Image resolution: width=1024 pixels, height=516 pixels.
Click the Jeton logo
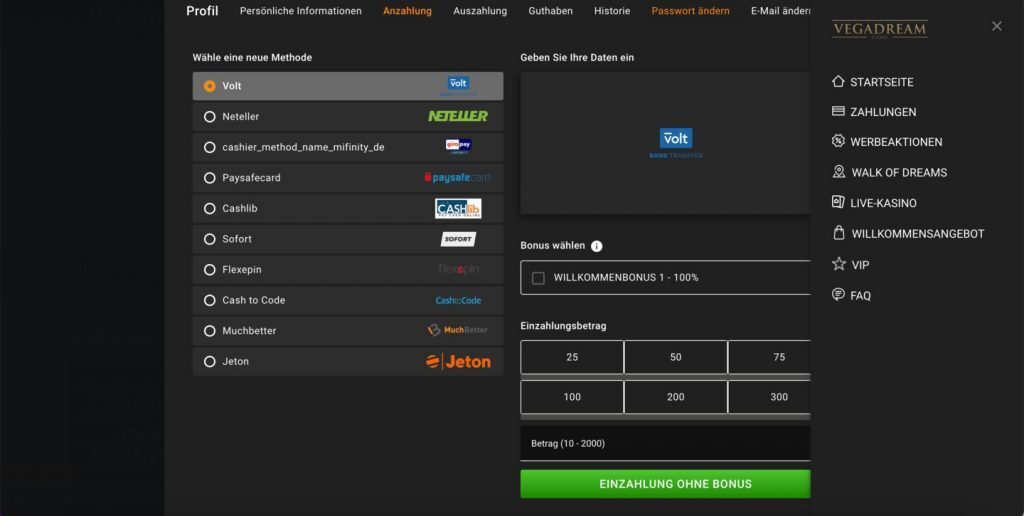click(x=458, y=361)
